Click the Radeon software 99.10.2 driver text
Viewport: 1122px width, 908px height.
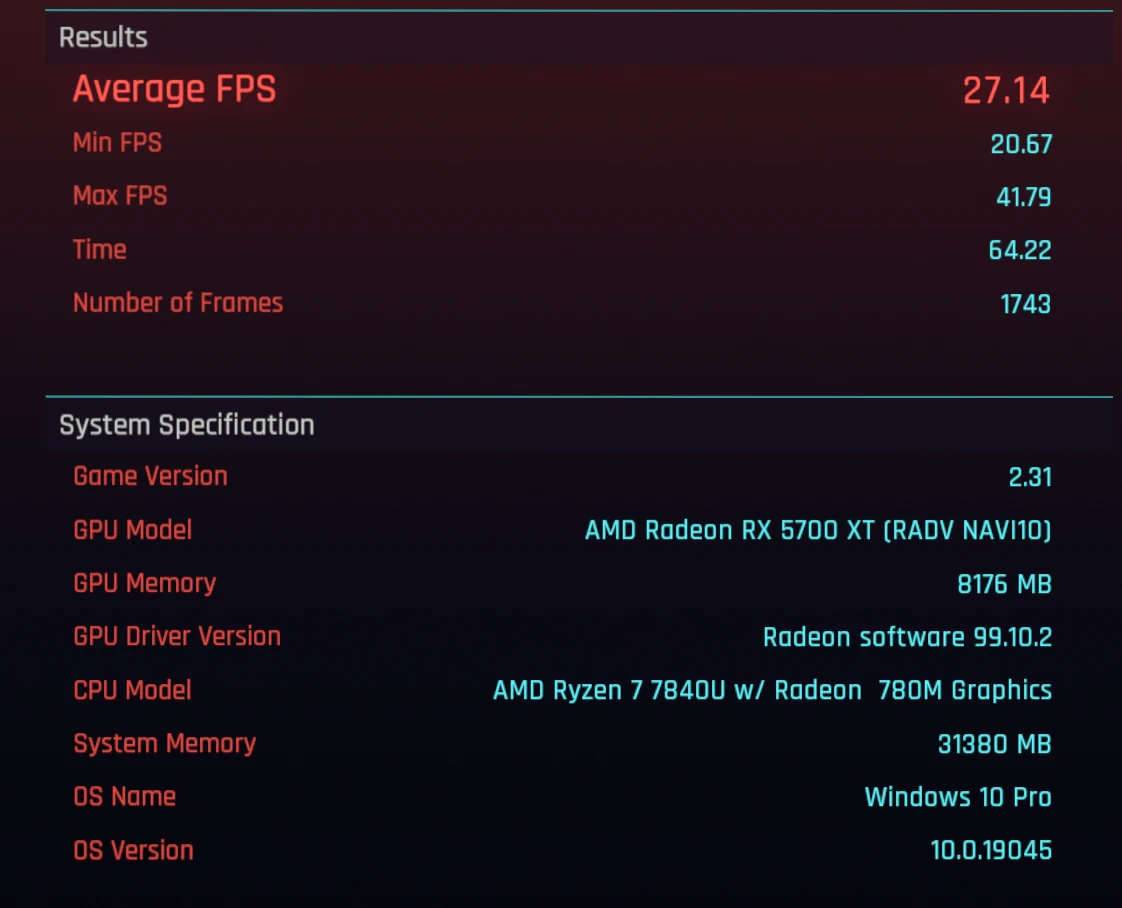pos(907,638)
